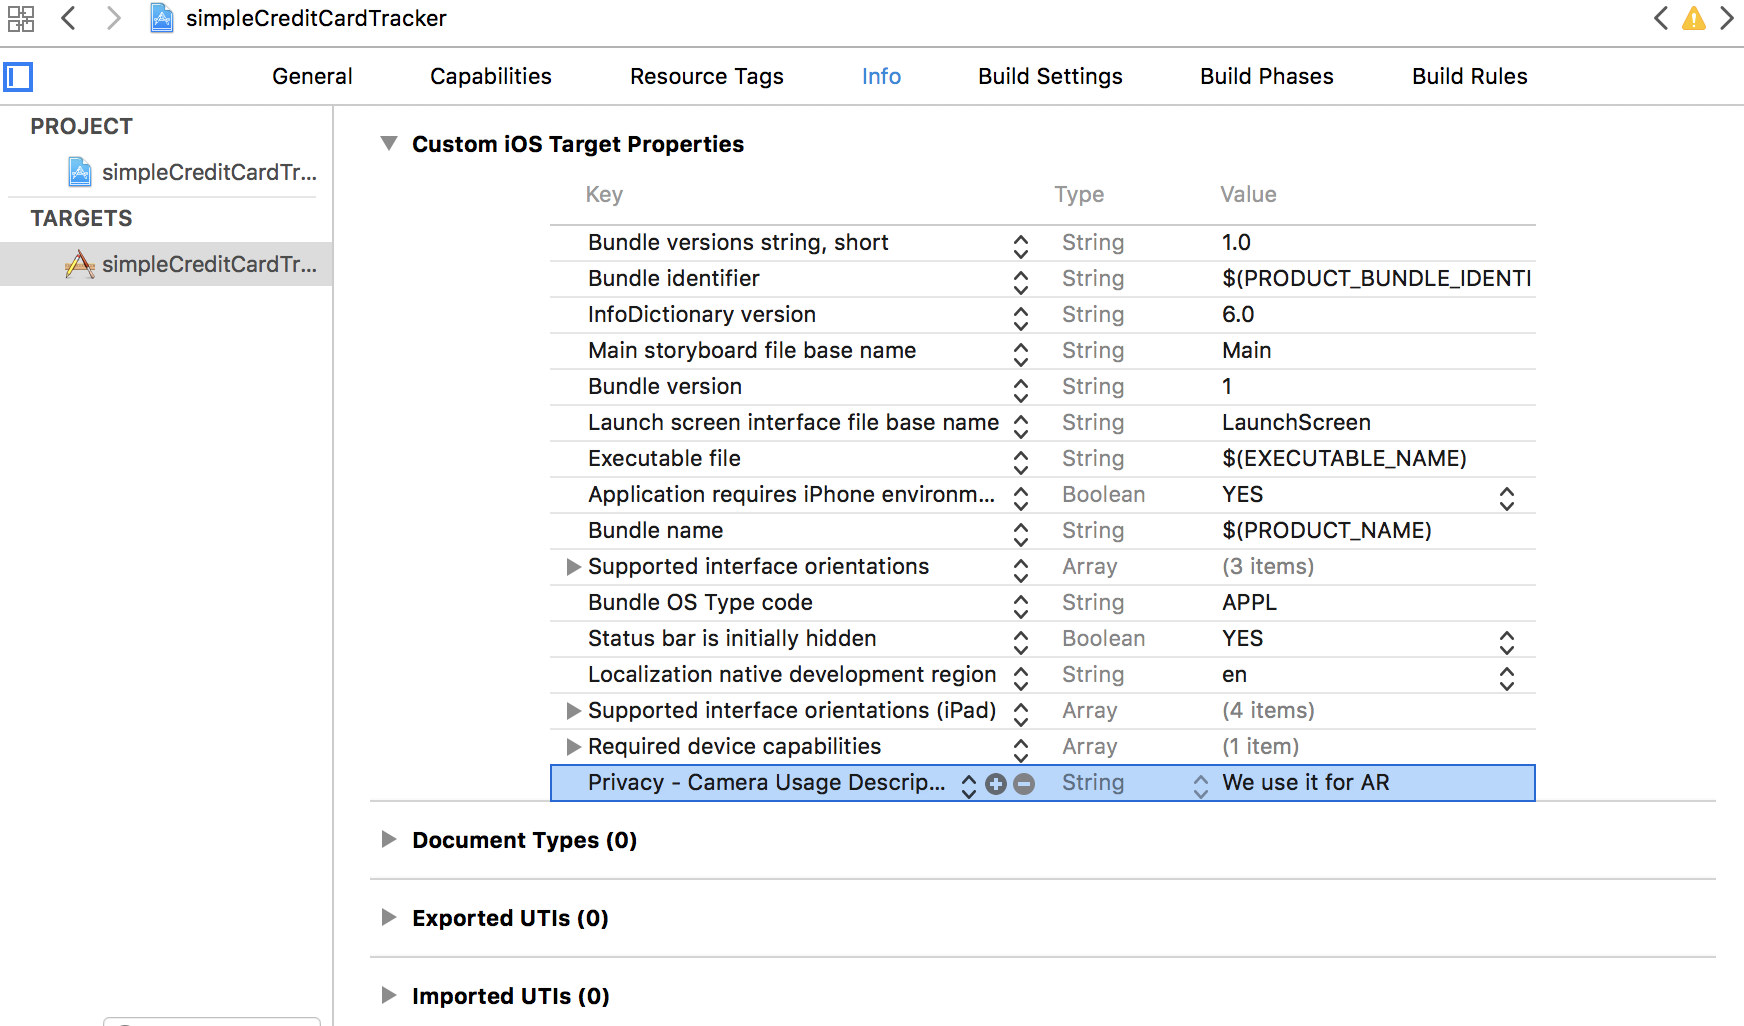Open the Capabilities tab
Viewport: 1744px width, 1026px height.
click(x=490, y=77)
